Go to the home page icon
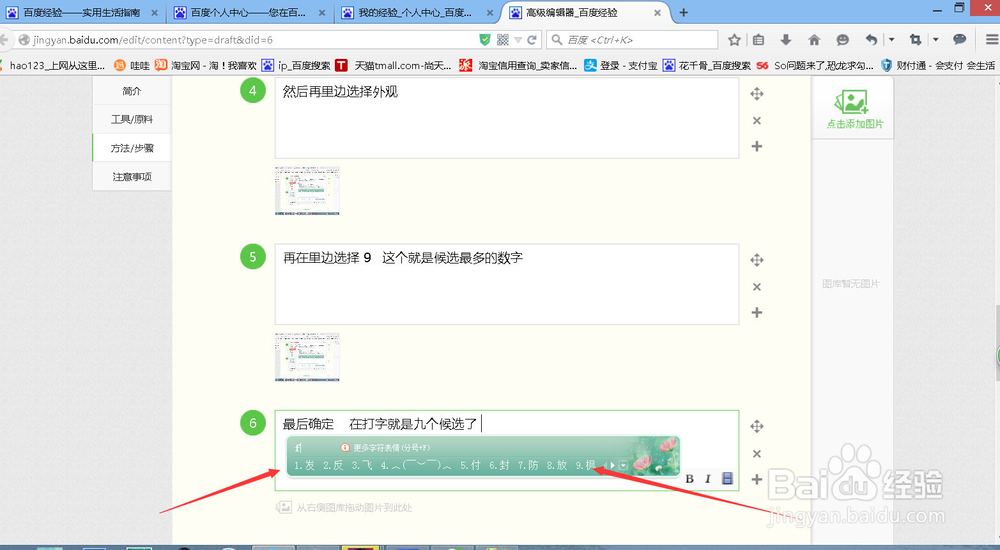The height and width of the screenshot is (550, 1000). 814,40
